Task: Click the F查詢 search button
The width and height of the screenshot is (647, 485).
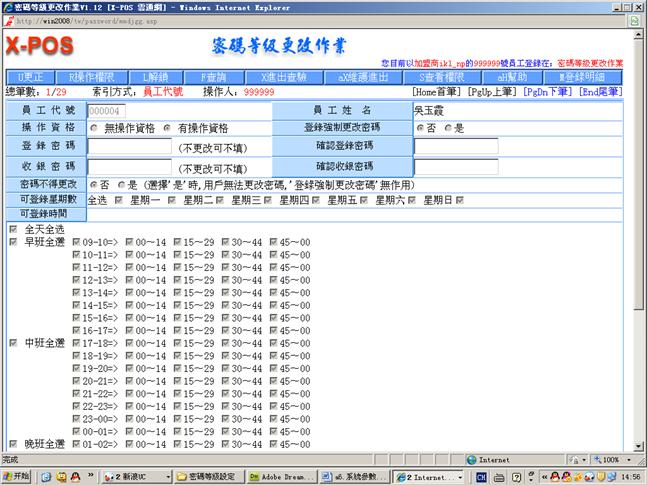Action: [212, 77]
